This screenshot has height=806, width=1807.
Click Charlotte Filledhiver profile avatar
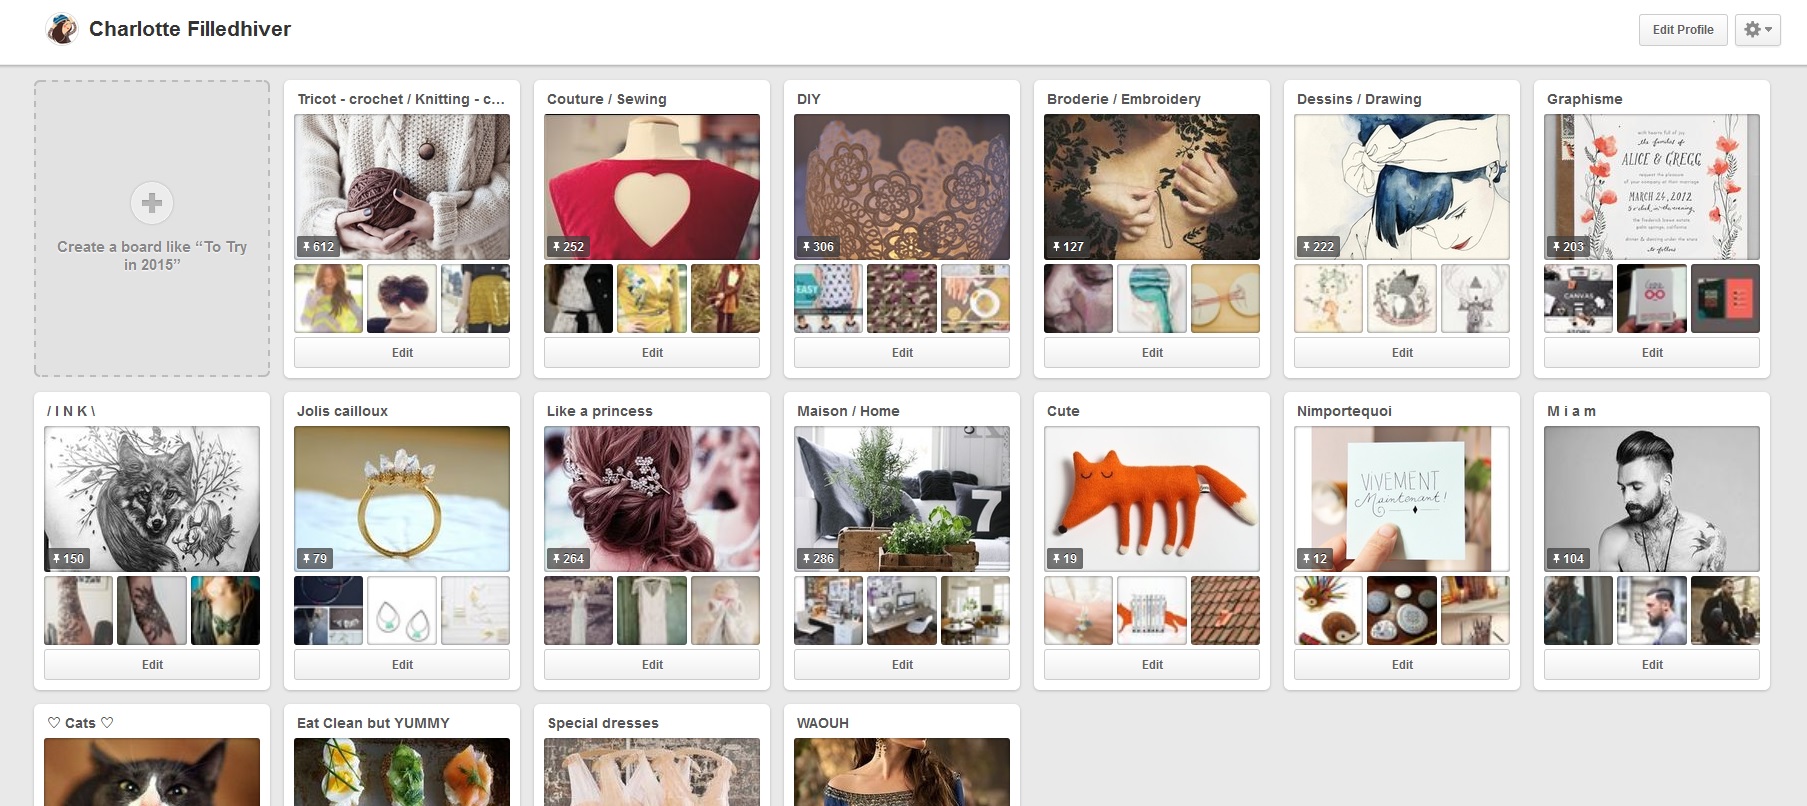pyautogui.click(x=62, y=29)
